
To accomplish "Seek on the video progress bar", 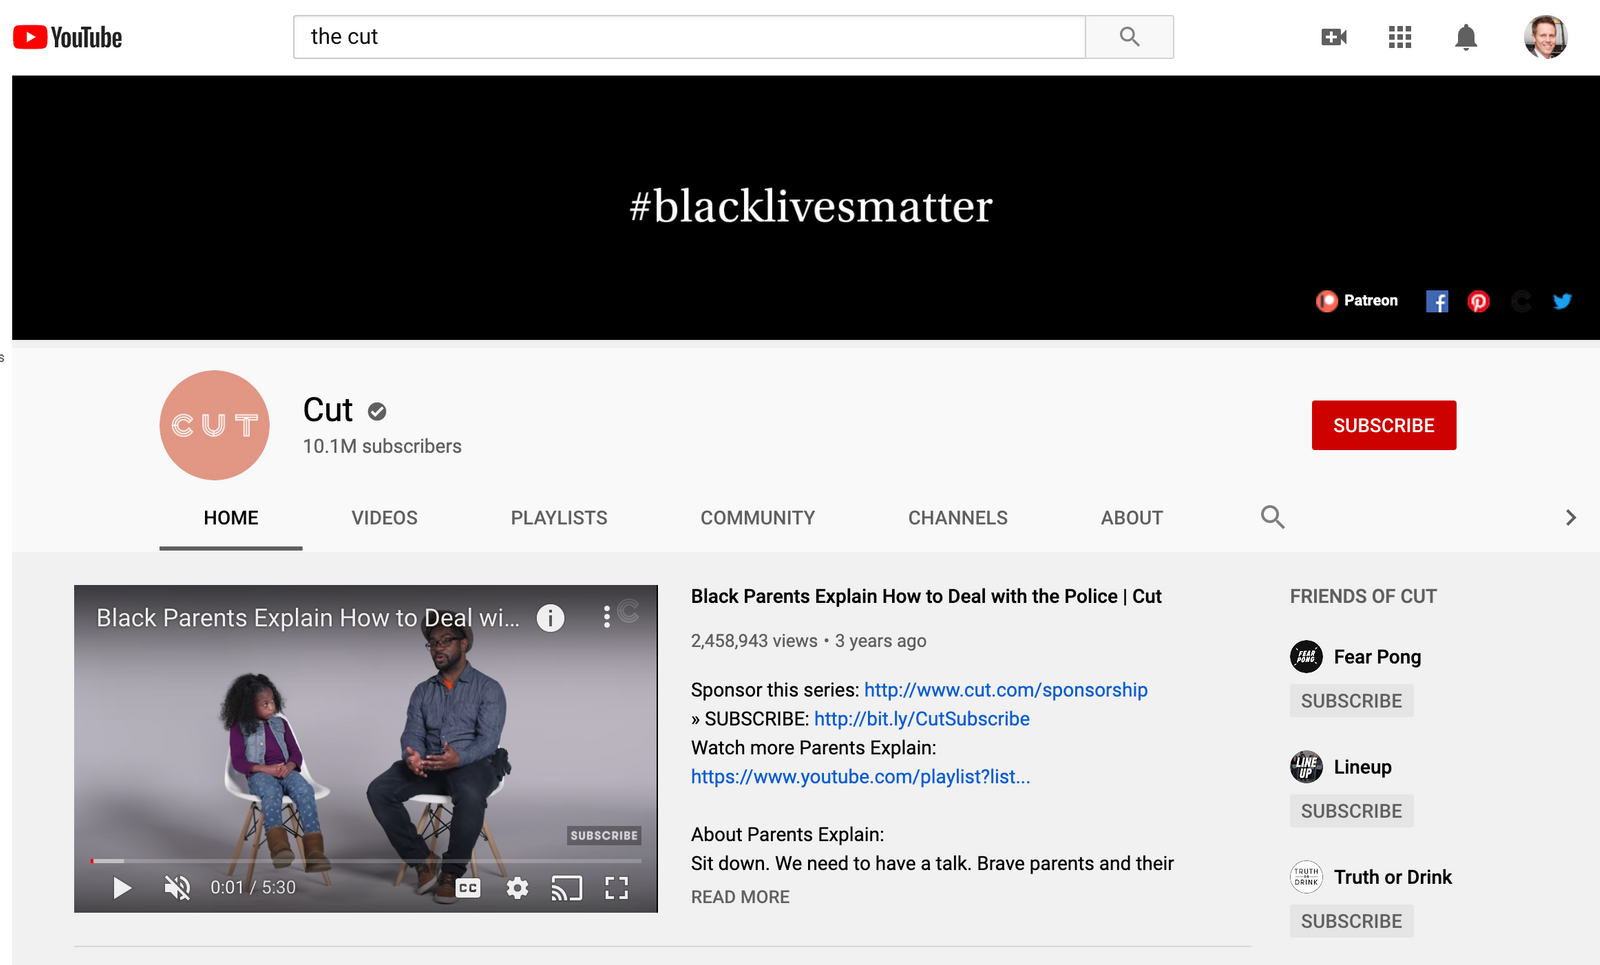I will click(366, 861).
